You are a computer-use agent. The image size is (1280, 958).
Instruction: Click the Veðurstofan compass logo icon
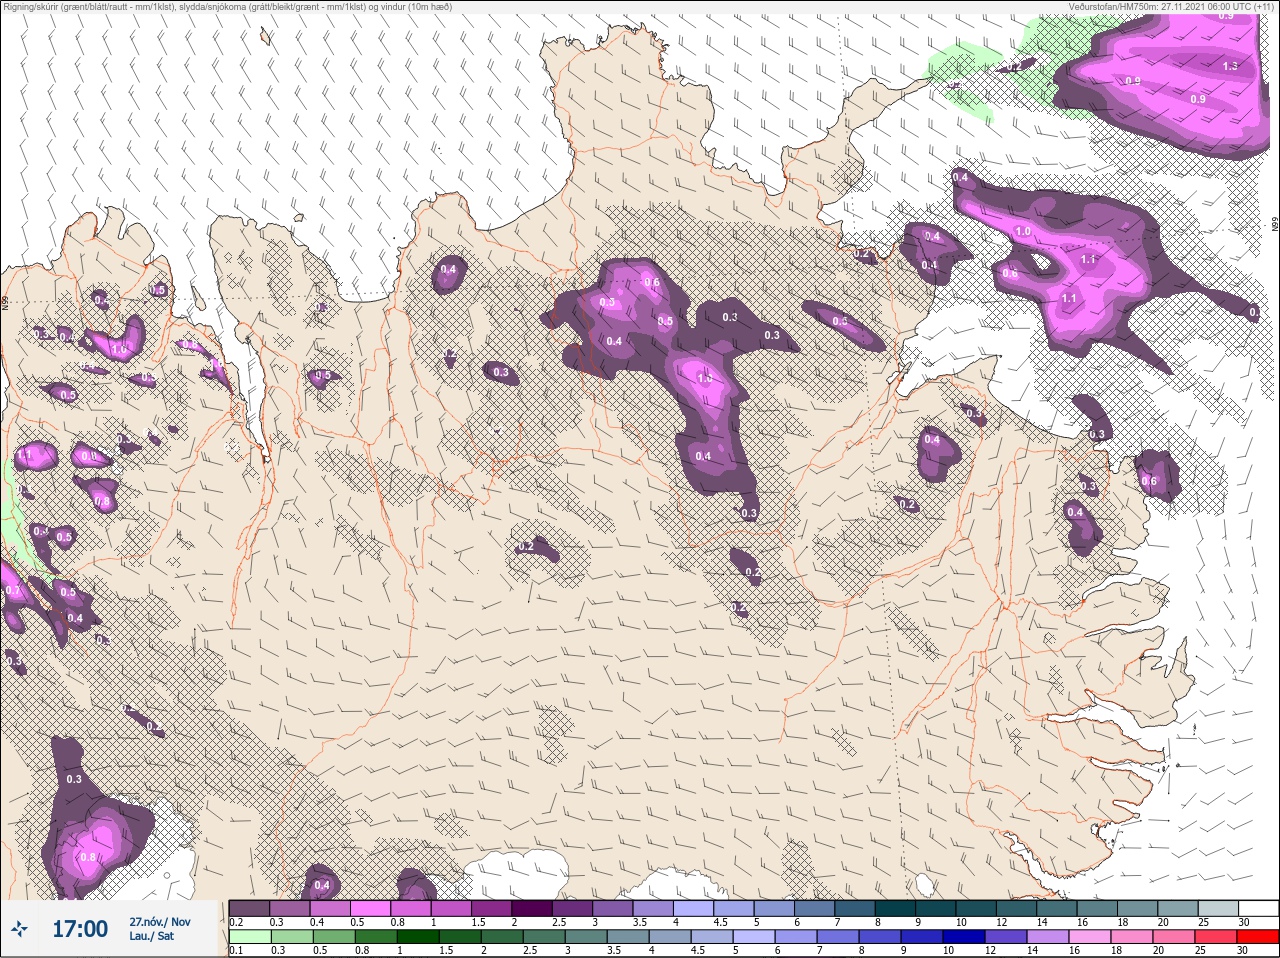[19, 929]
